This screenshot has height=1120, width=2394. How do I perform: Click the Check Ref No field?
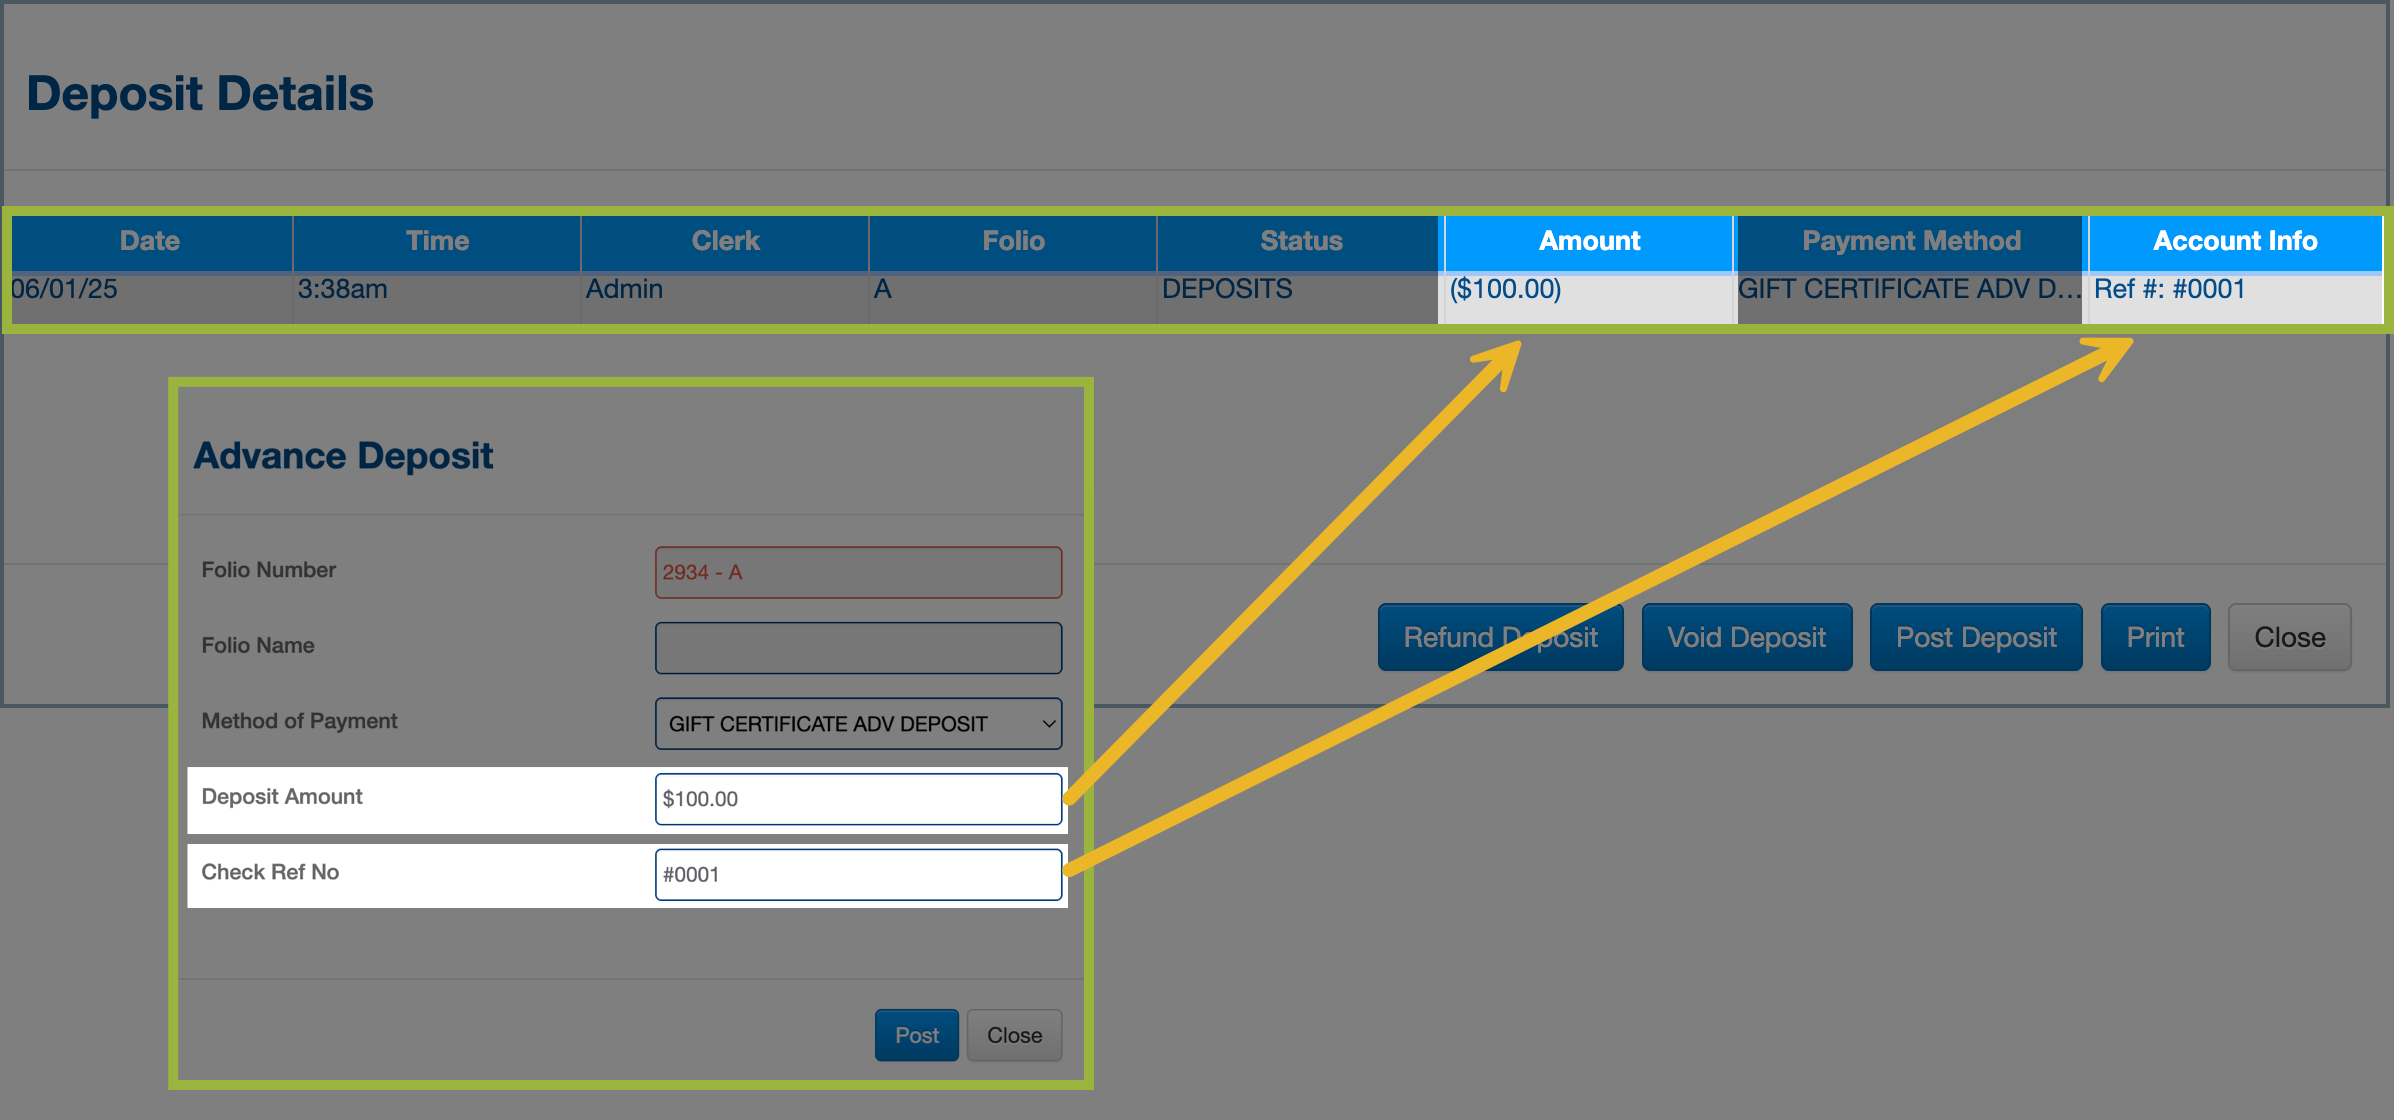[x=858, y=874]
